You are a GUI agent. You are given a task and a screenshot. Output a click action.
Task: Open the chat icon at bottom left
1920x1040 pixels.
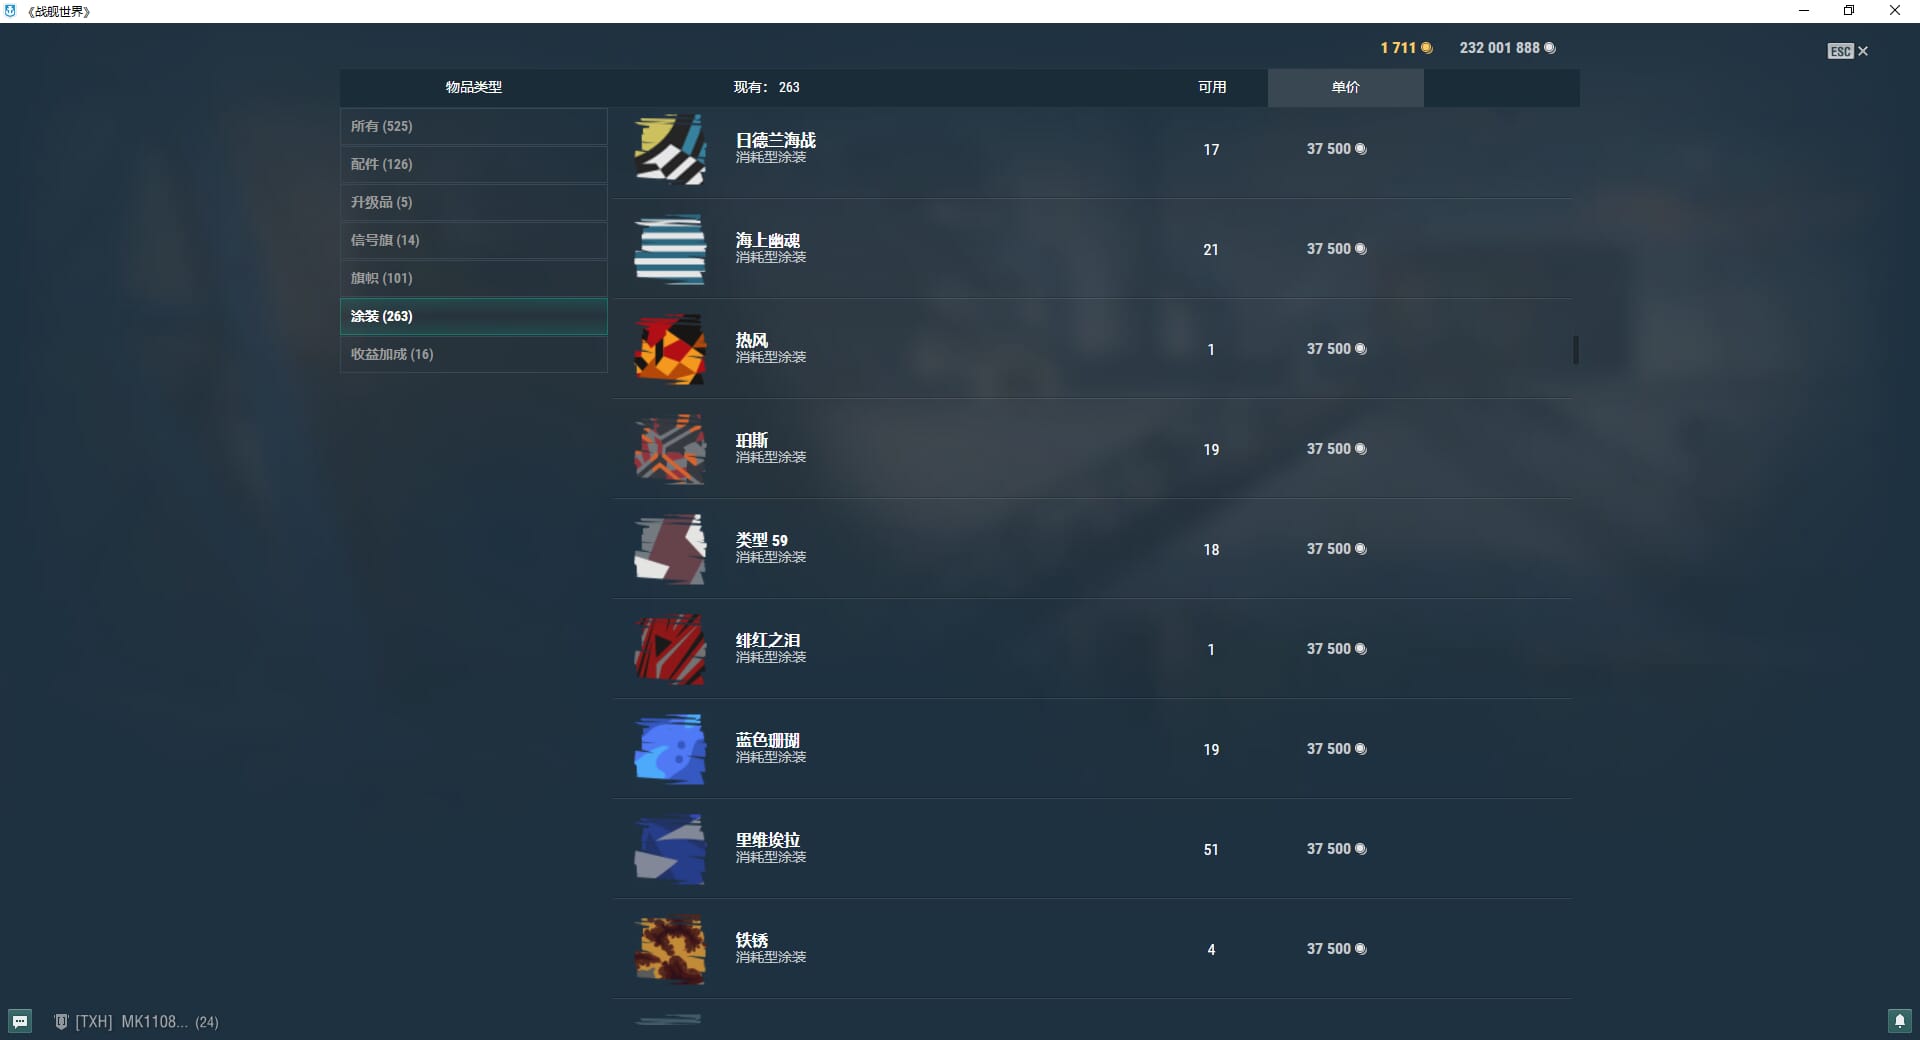pyautogui.click(x=20, y=1021)
